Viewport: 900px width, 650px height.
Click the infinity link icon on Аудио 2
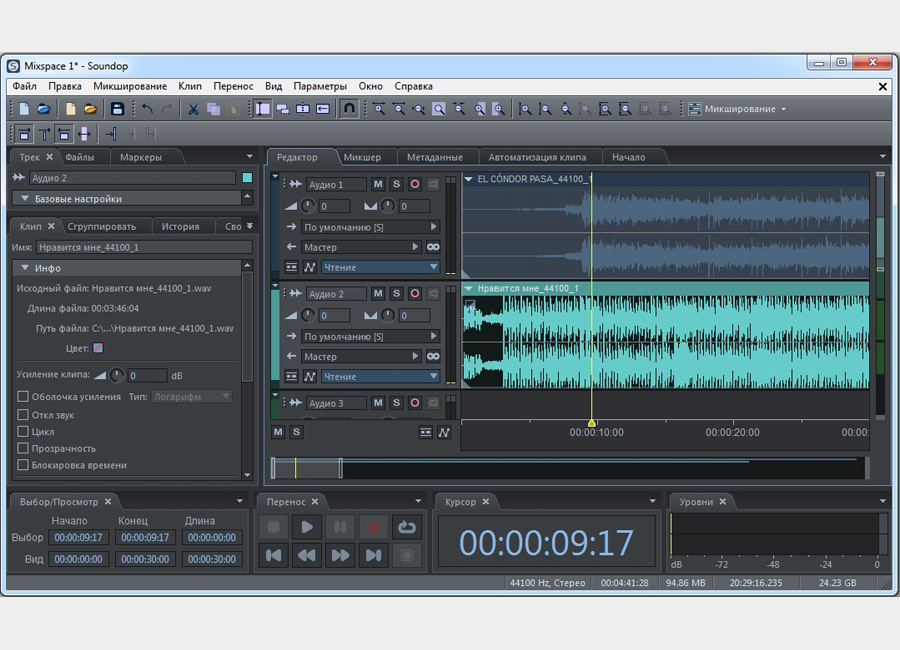pos(433,356)
